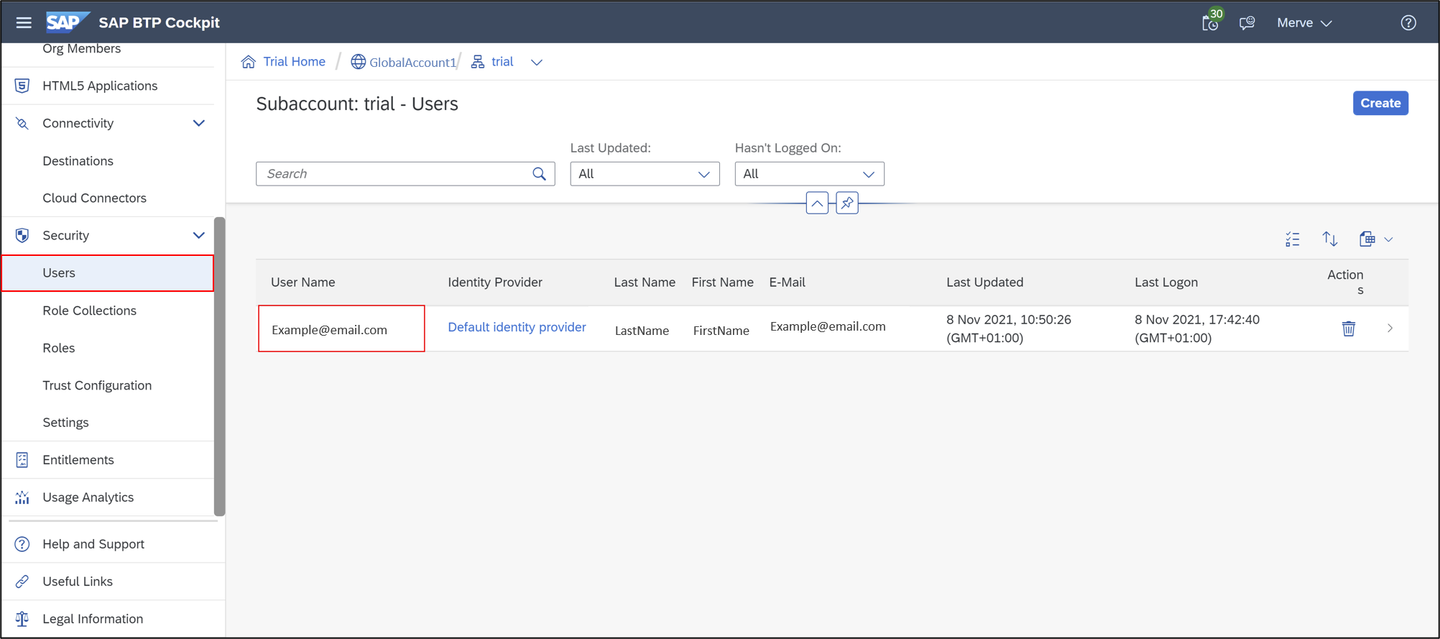Screen dimensions: 1440x639
Task: Open Role Collections in sidebar
Action: (x=90, y=310)
